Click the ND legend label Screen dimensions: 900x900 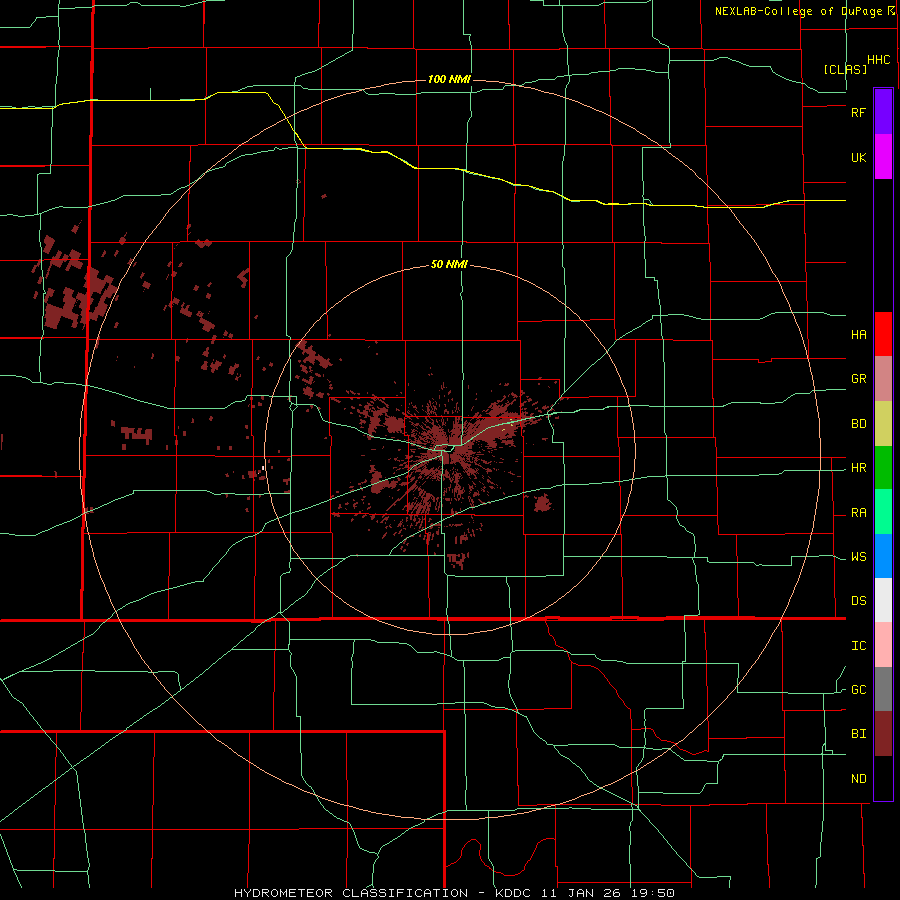click(x=858, y=779)
